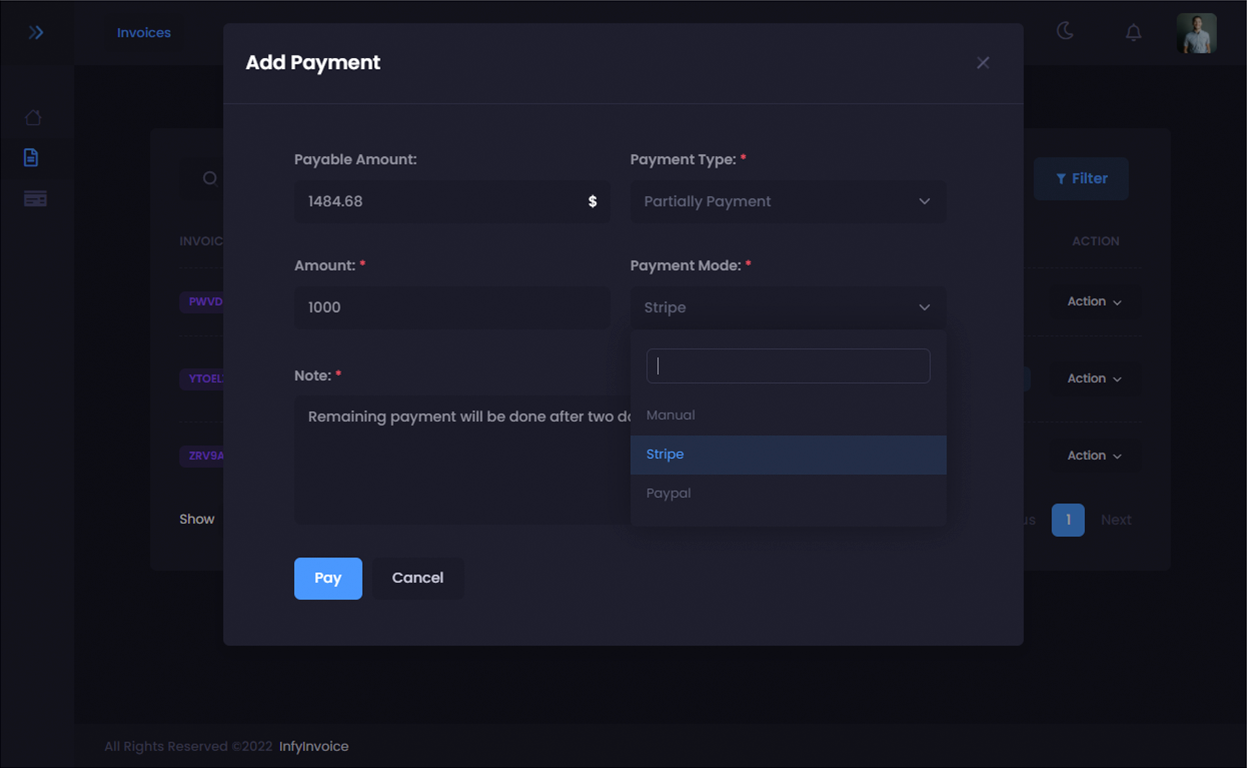Toggle dark mode with the moon icon
The height and width of the screenshot is (768, 1247).
point(1065,32)
